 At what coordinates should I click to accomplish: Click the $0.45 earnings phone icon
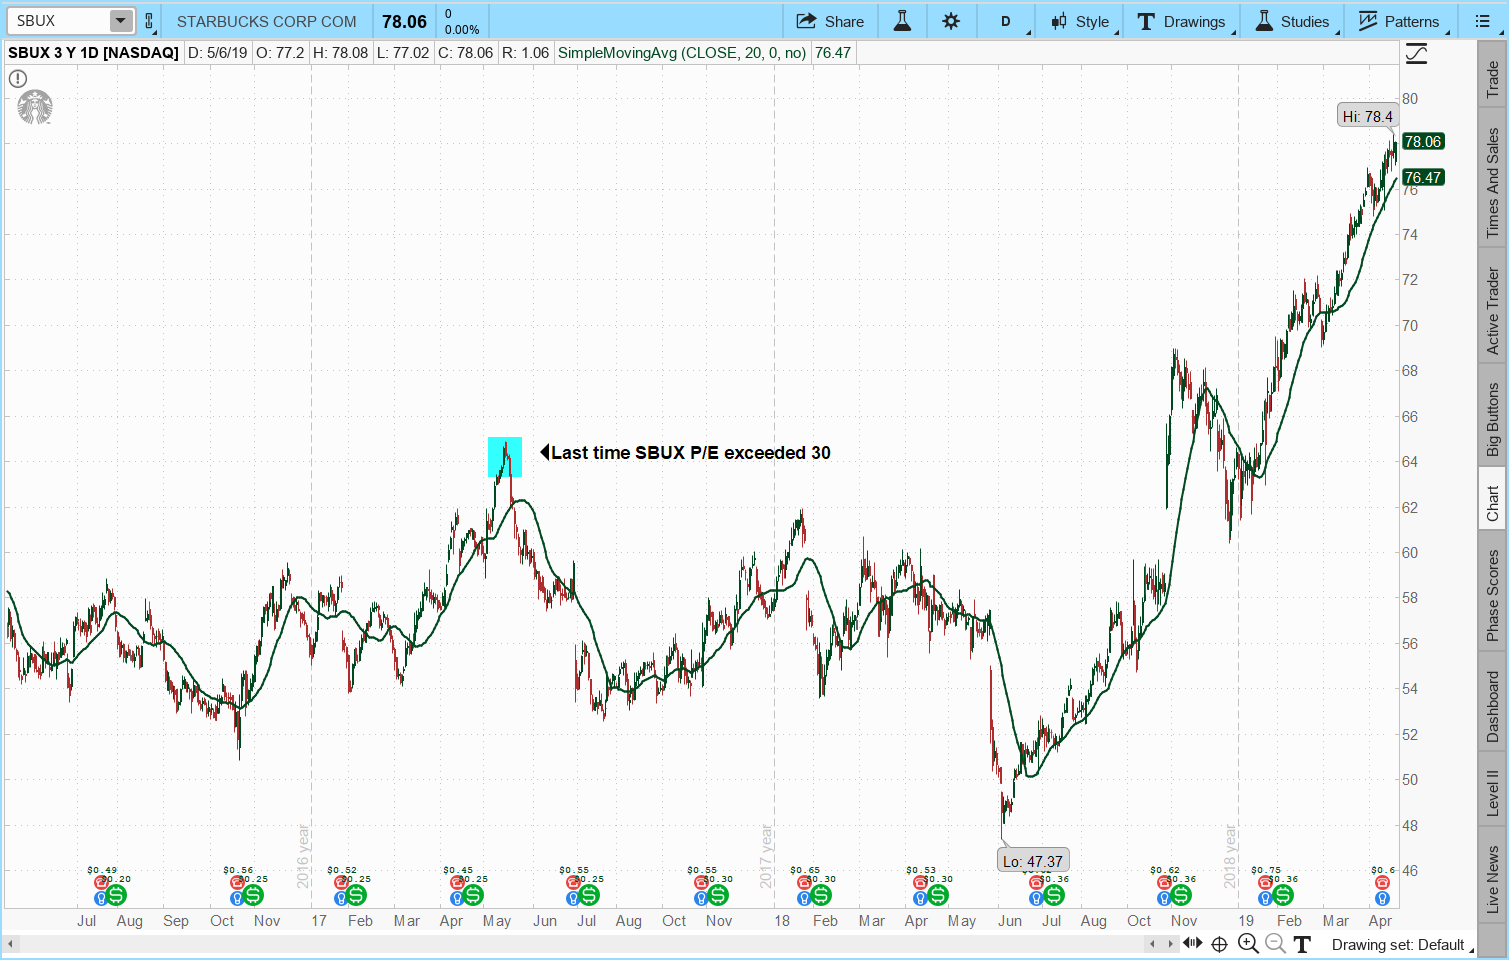tap(457, 883)
